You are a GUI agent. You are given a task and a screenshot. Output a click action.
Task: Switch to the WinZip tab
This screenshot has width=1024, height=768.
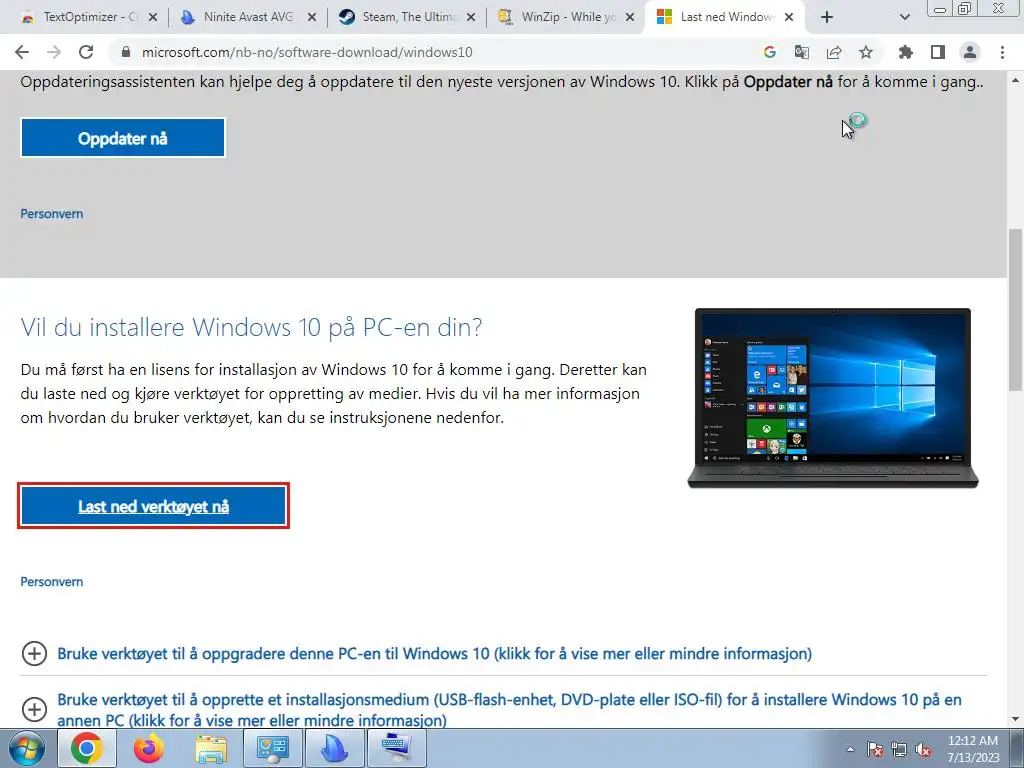point(566,17)
